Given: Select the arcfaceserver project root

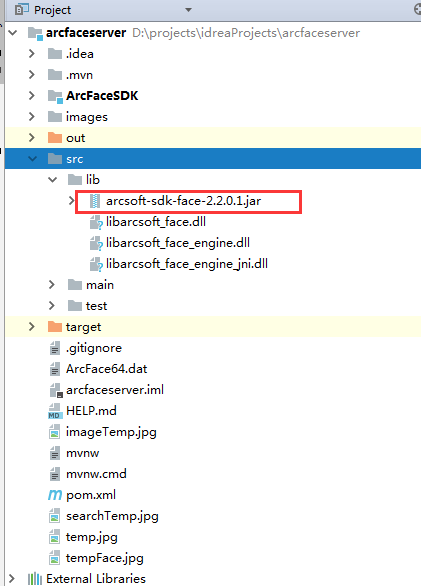Looking at the screenshot, I should pos(86,33).
